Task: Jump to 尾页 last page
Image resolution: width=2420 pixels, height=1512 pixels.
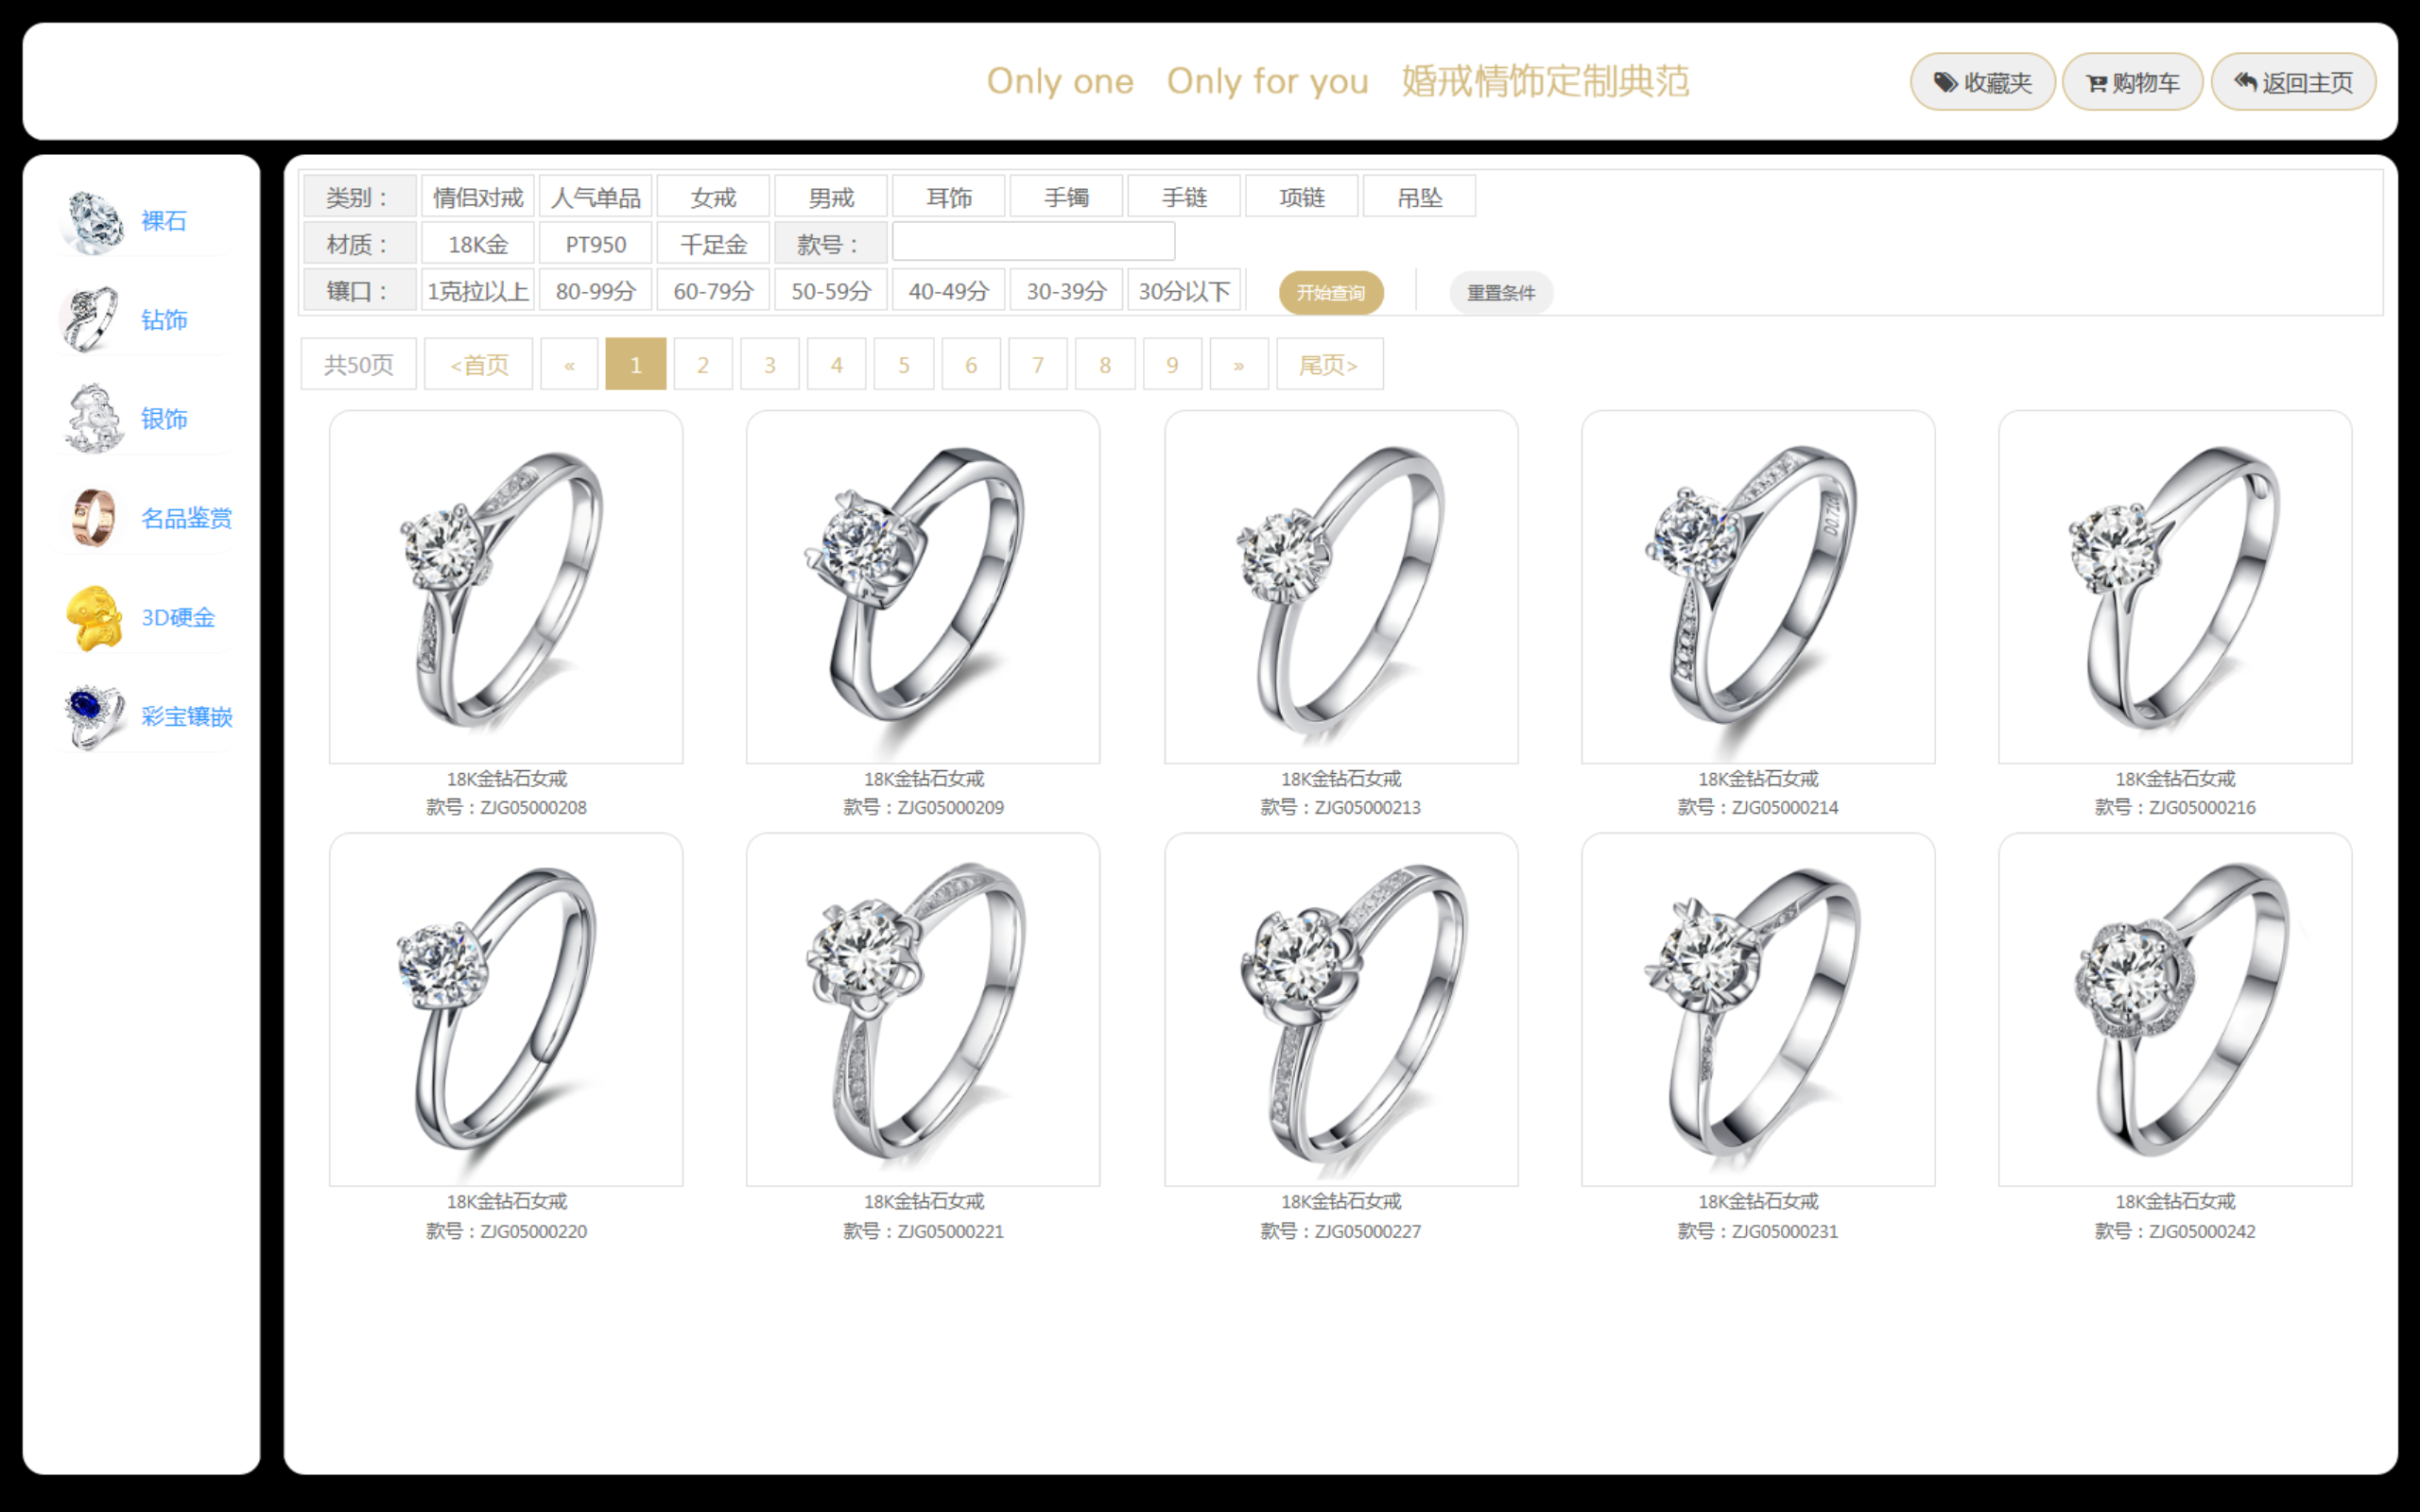Action: click(1330, 365)
